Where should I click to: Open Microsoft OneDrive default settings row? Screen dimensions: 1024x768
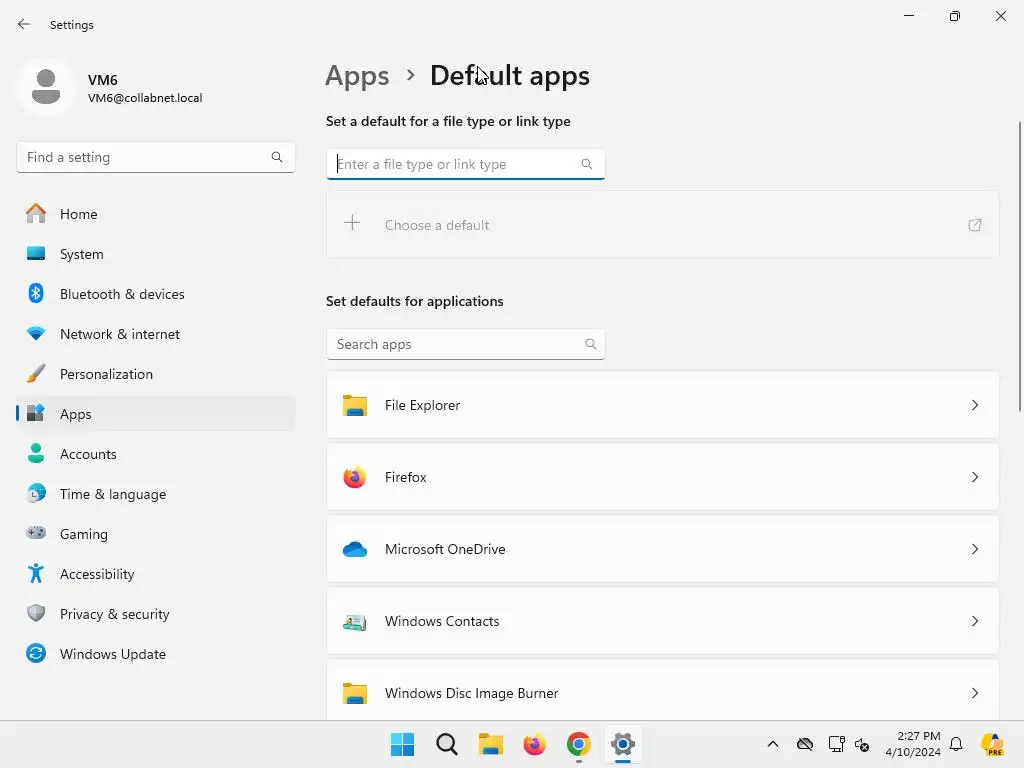[x=662, y=549]
